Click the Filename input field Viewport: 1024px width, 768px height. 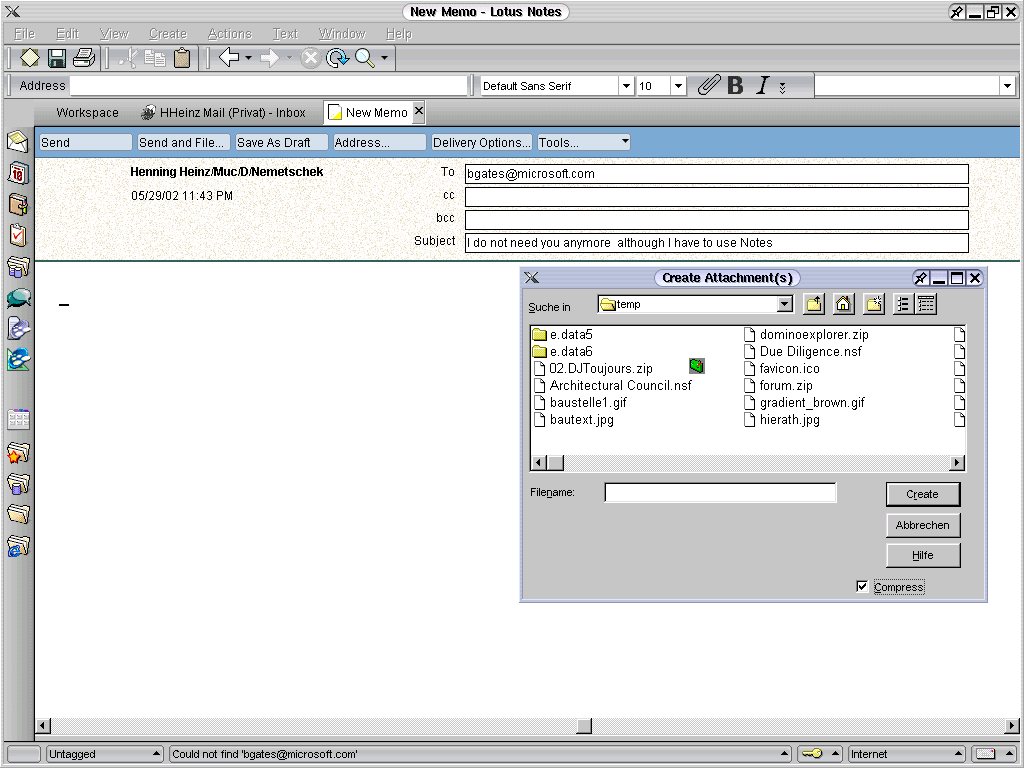[x=720, y=492]
